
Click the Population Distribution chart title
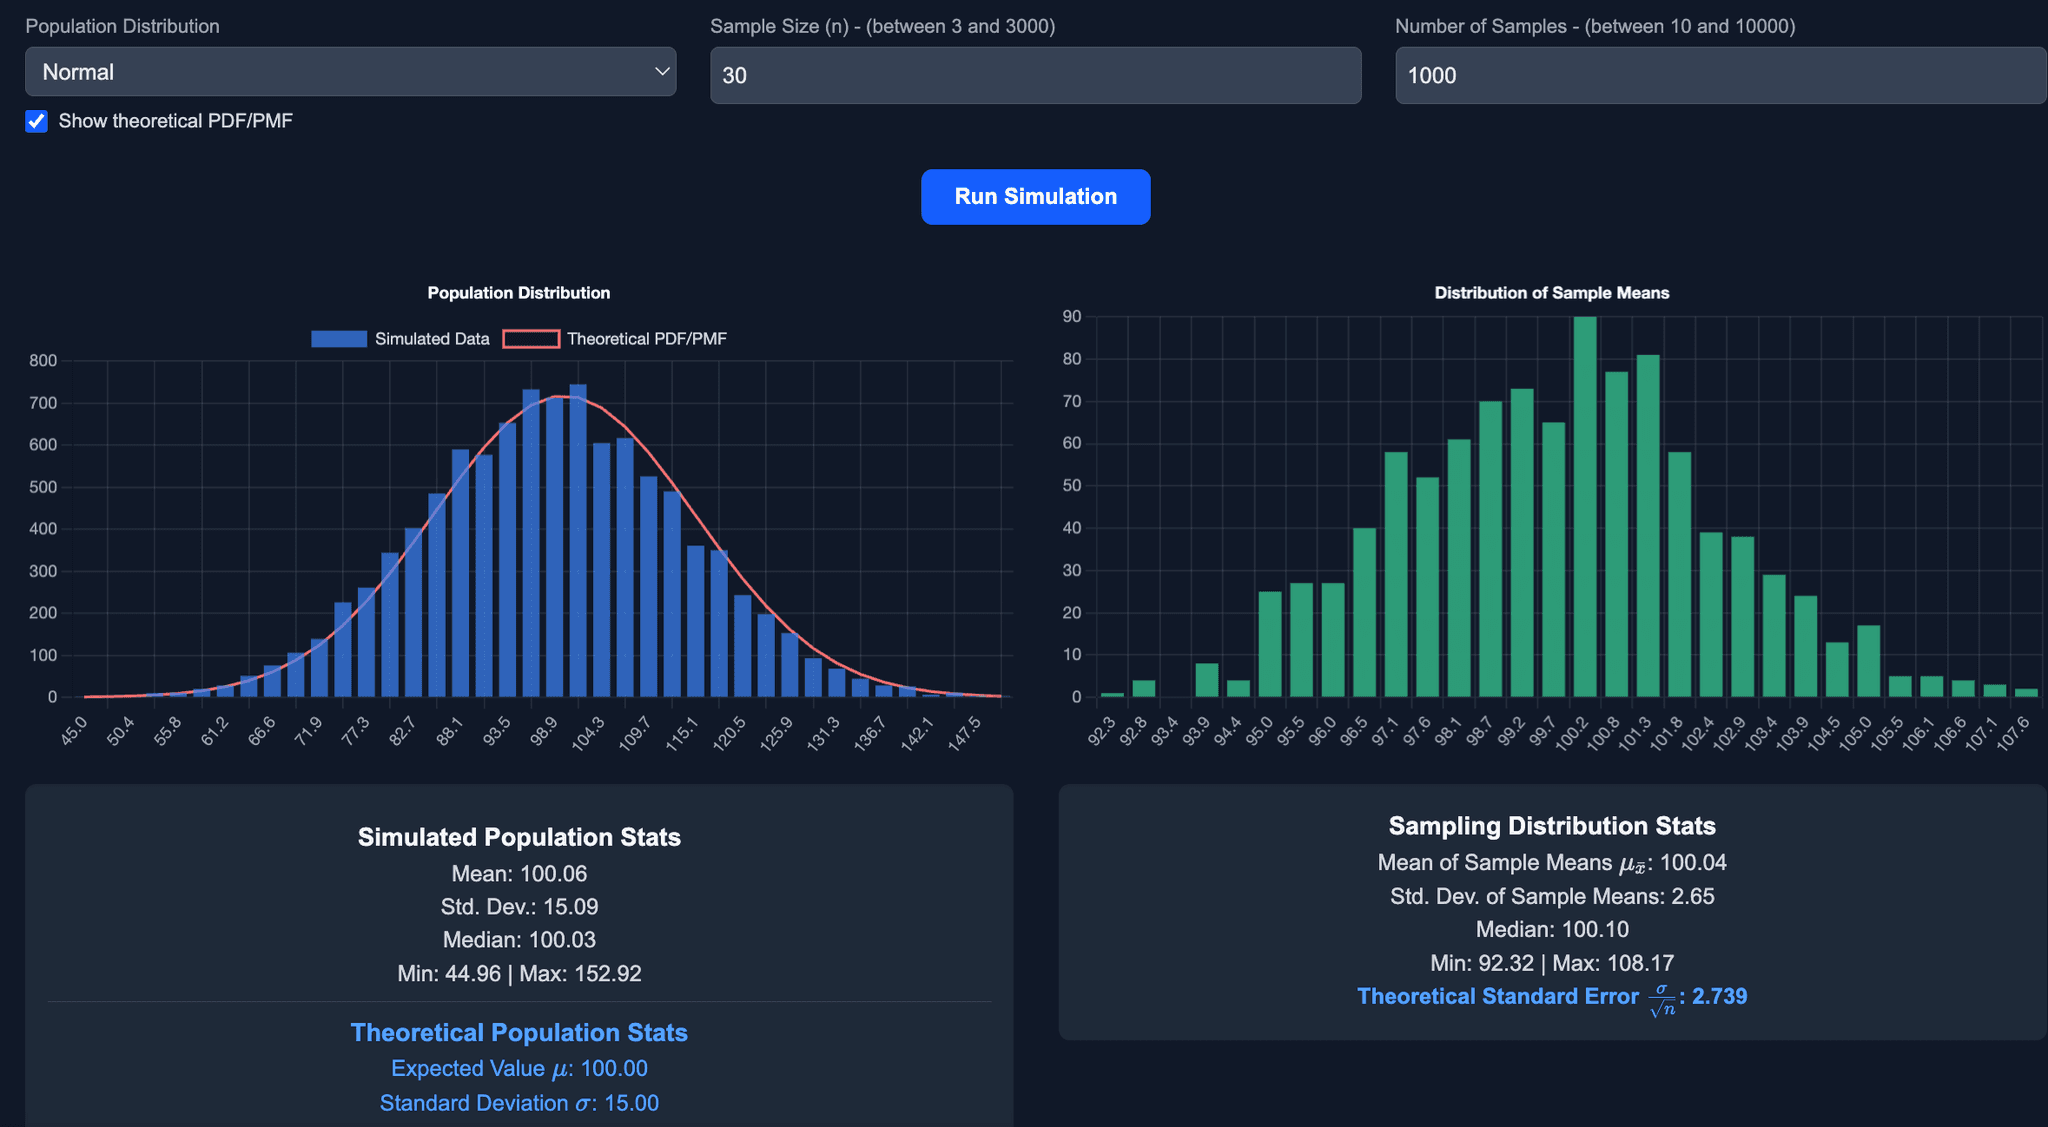point(518,292)
